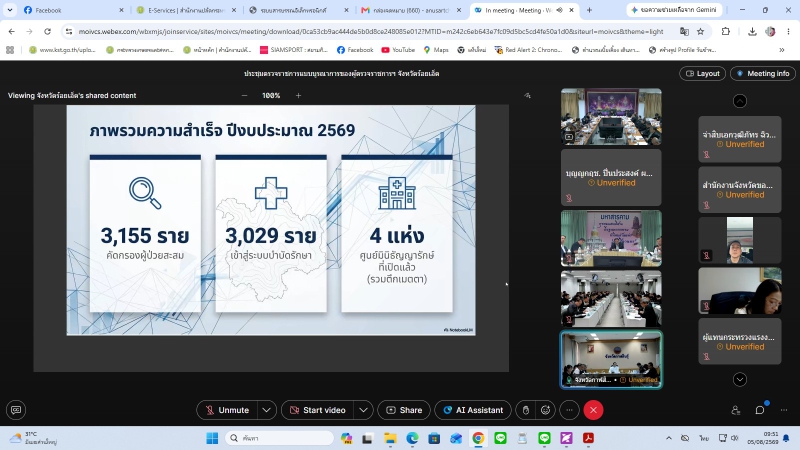Select the In meeting Webex tab
Image resolution: width=800 pixels, height=450 pixels.
523,10
